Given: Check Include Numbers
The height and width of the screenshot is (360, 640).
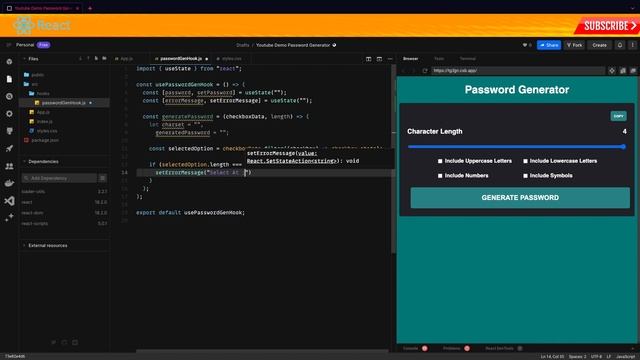Looking at the screenshot, I should tap(440, 176).
